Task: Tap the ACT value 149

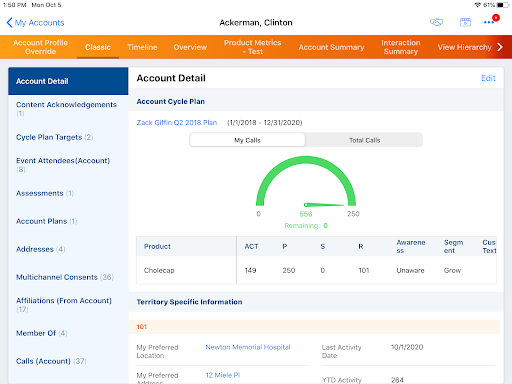Action: (x=250, y=270)
